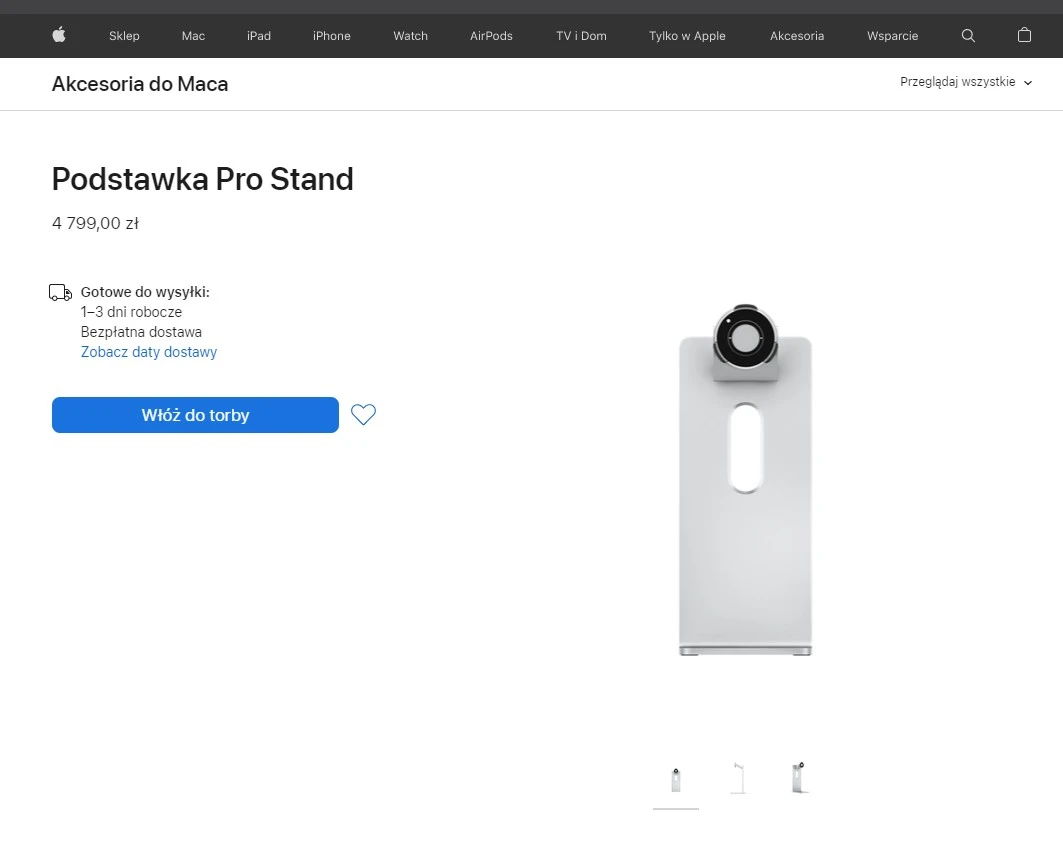
Task: Open the search icon
Action: [x=968, y=35]
